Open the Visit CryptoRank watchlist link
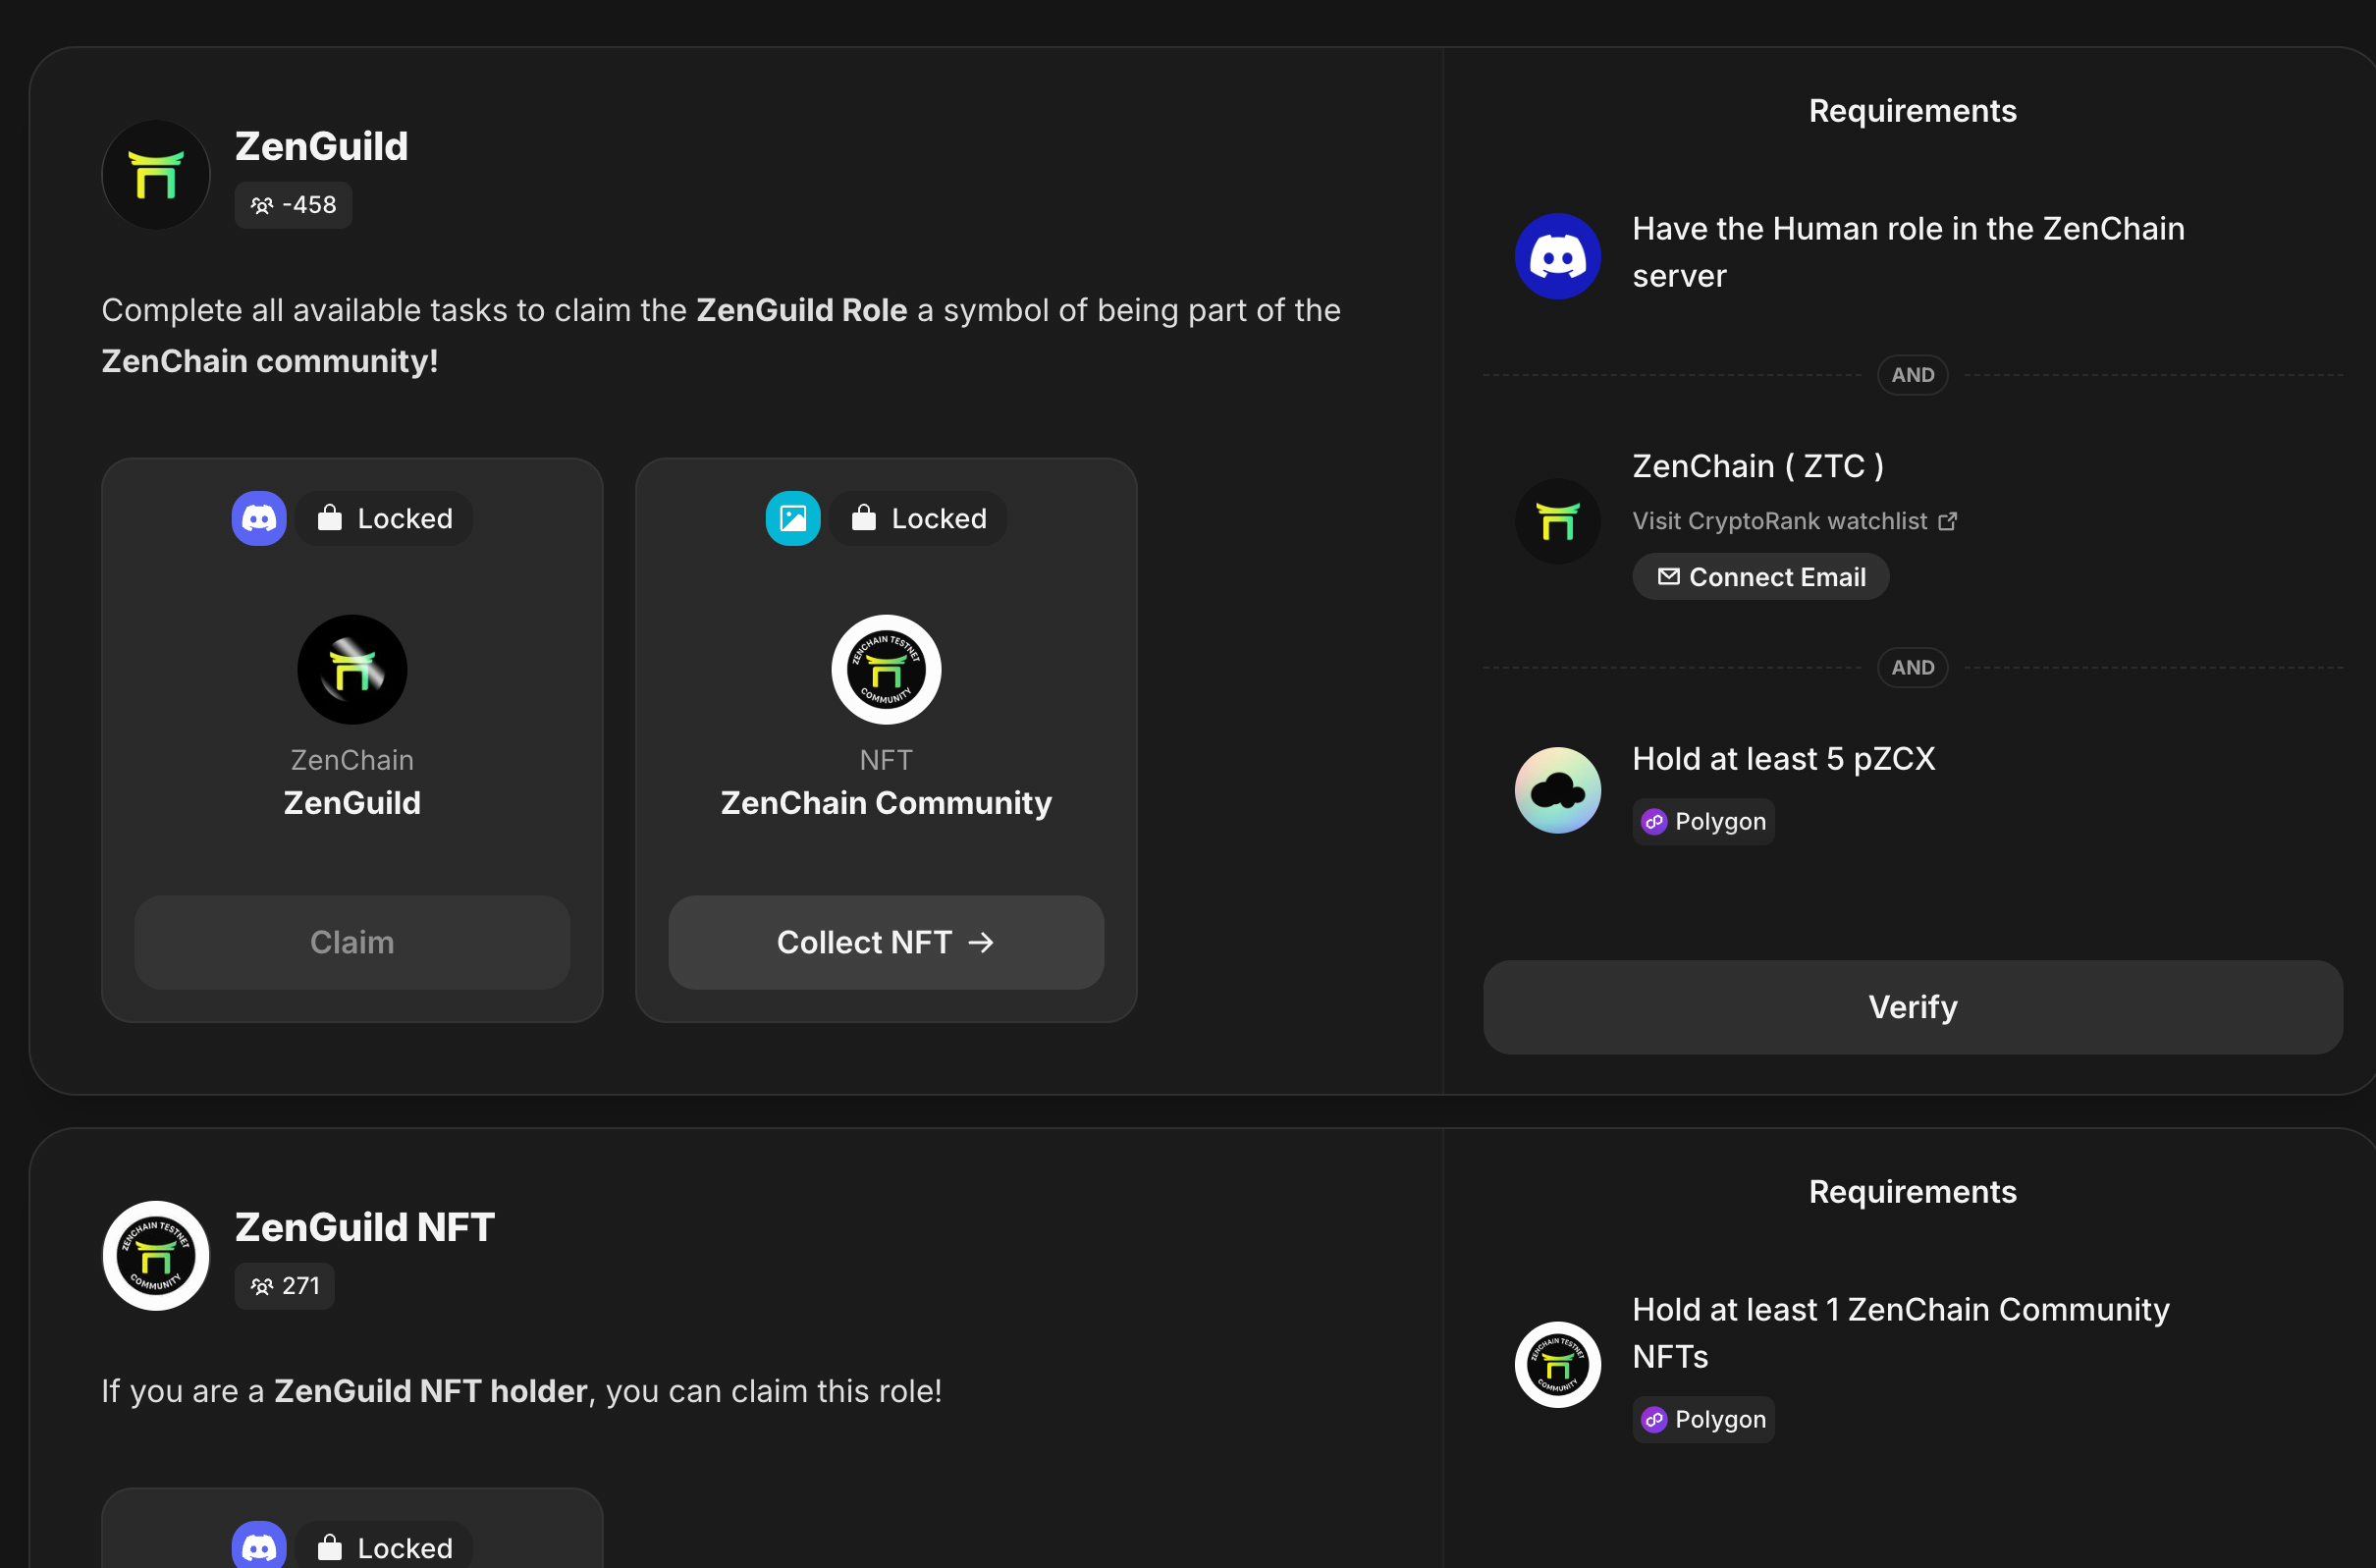Screen dimensions: 2376x1568 click(1793, 521)
